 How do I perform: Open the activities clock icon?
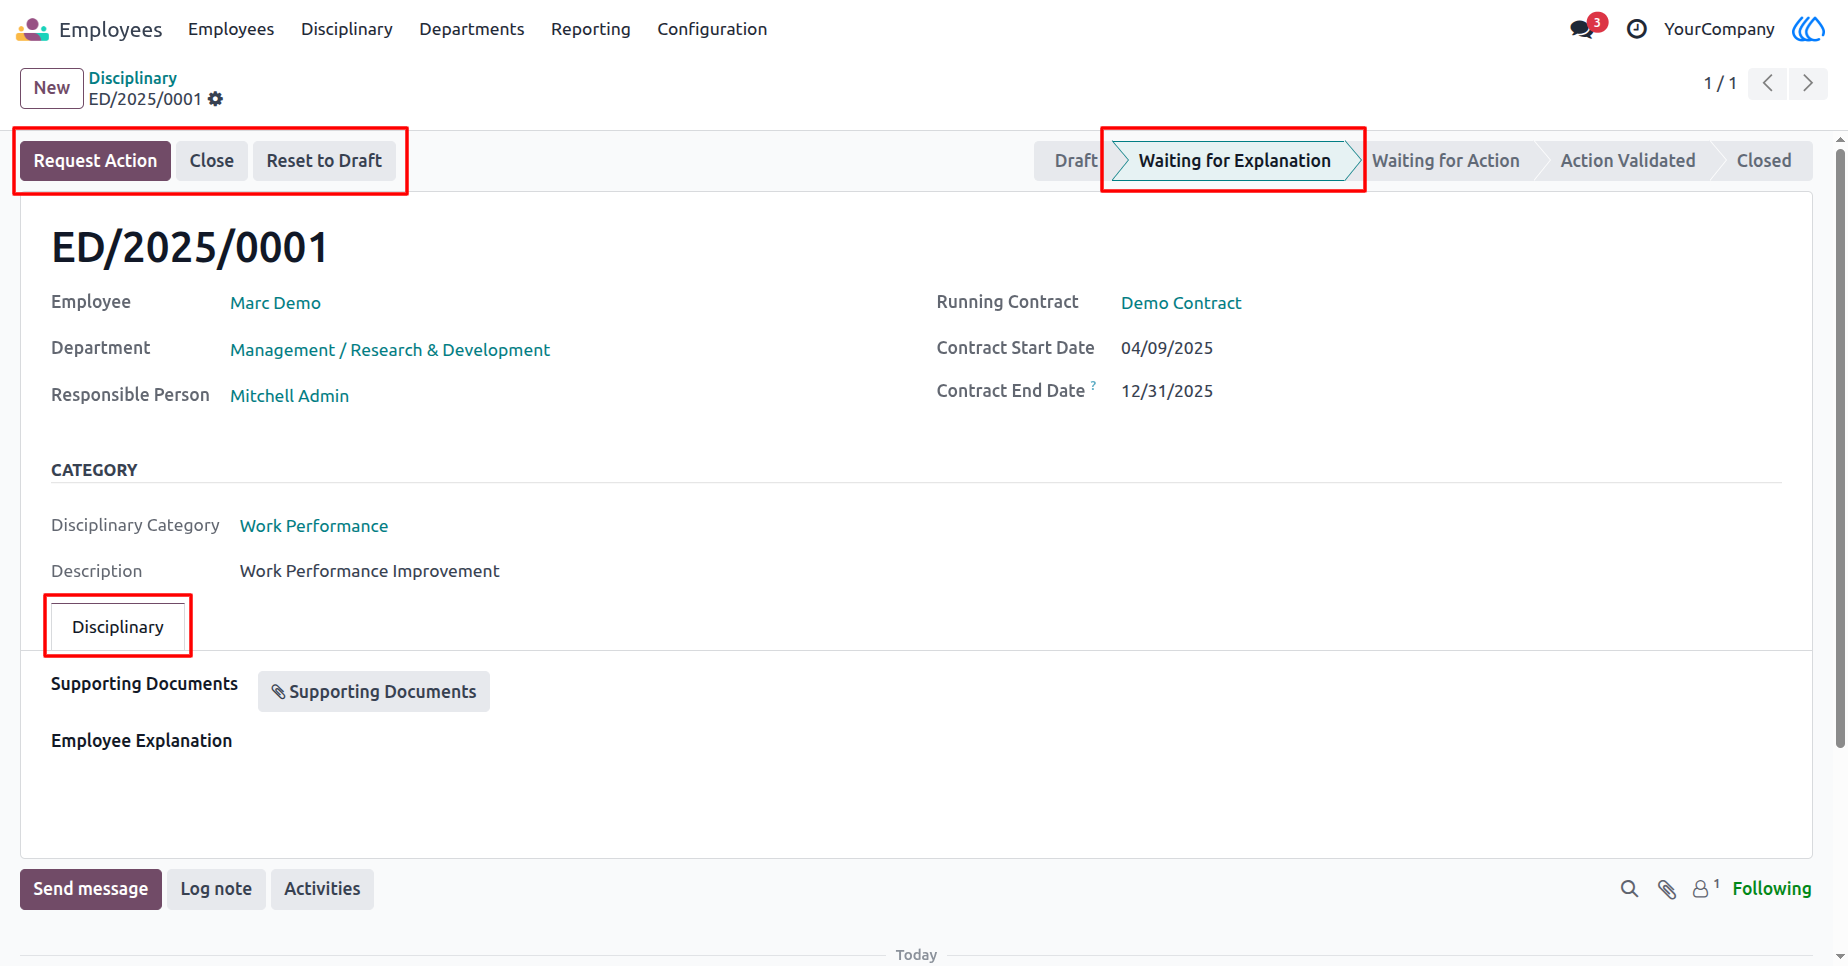[1637, 29]
